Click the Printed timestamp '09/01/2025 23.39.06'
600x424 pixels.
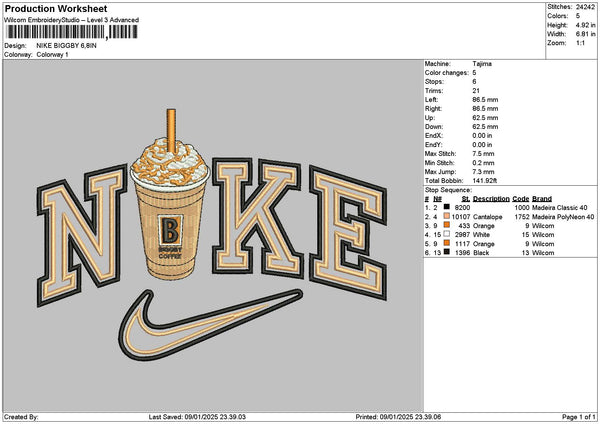pos(410,417)
